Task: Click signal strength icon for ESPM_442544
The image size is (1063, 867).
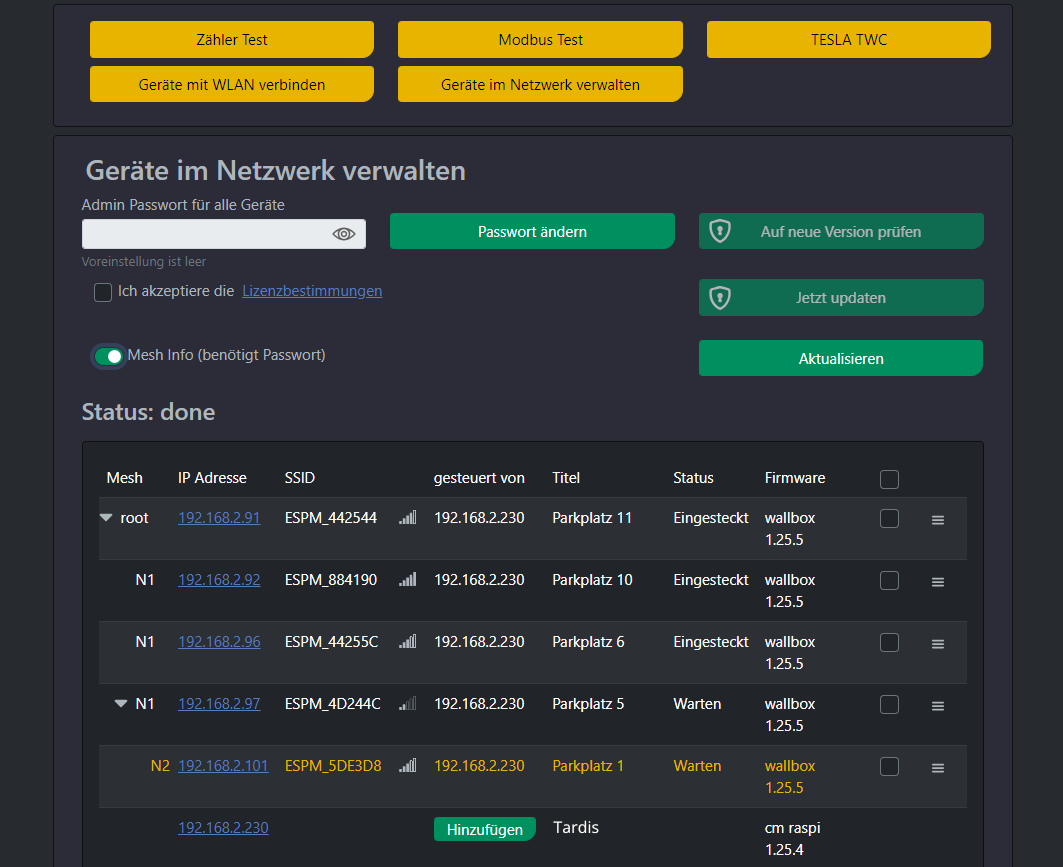Action: (407, 518)
